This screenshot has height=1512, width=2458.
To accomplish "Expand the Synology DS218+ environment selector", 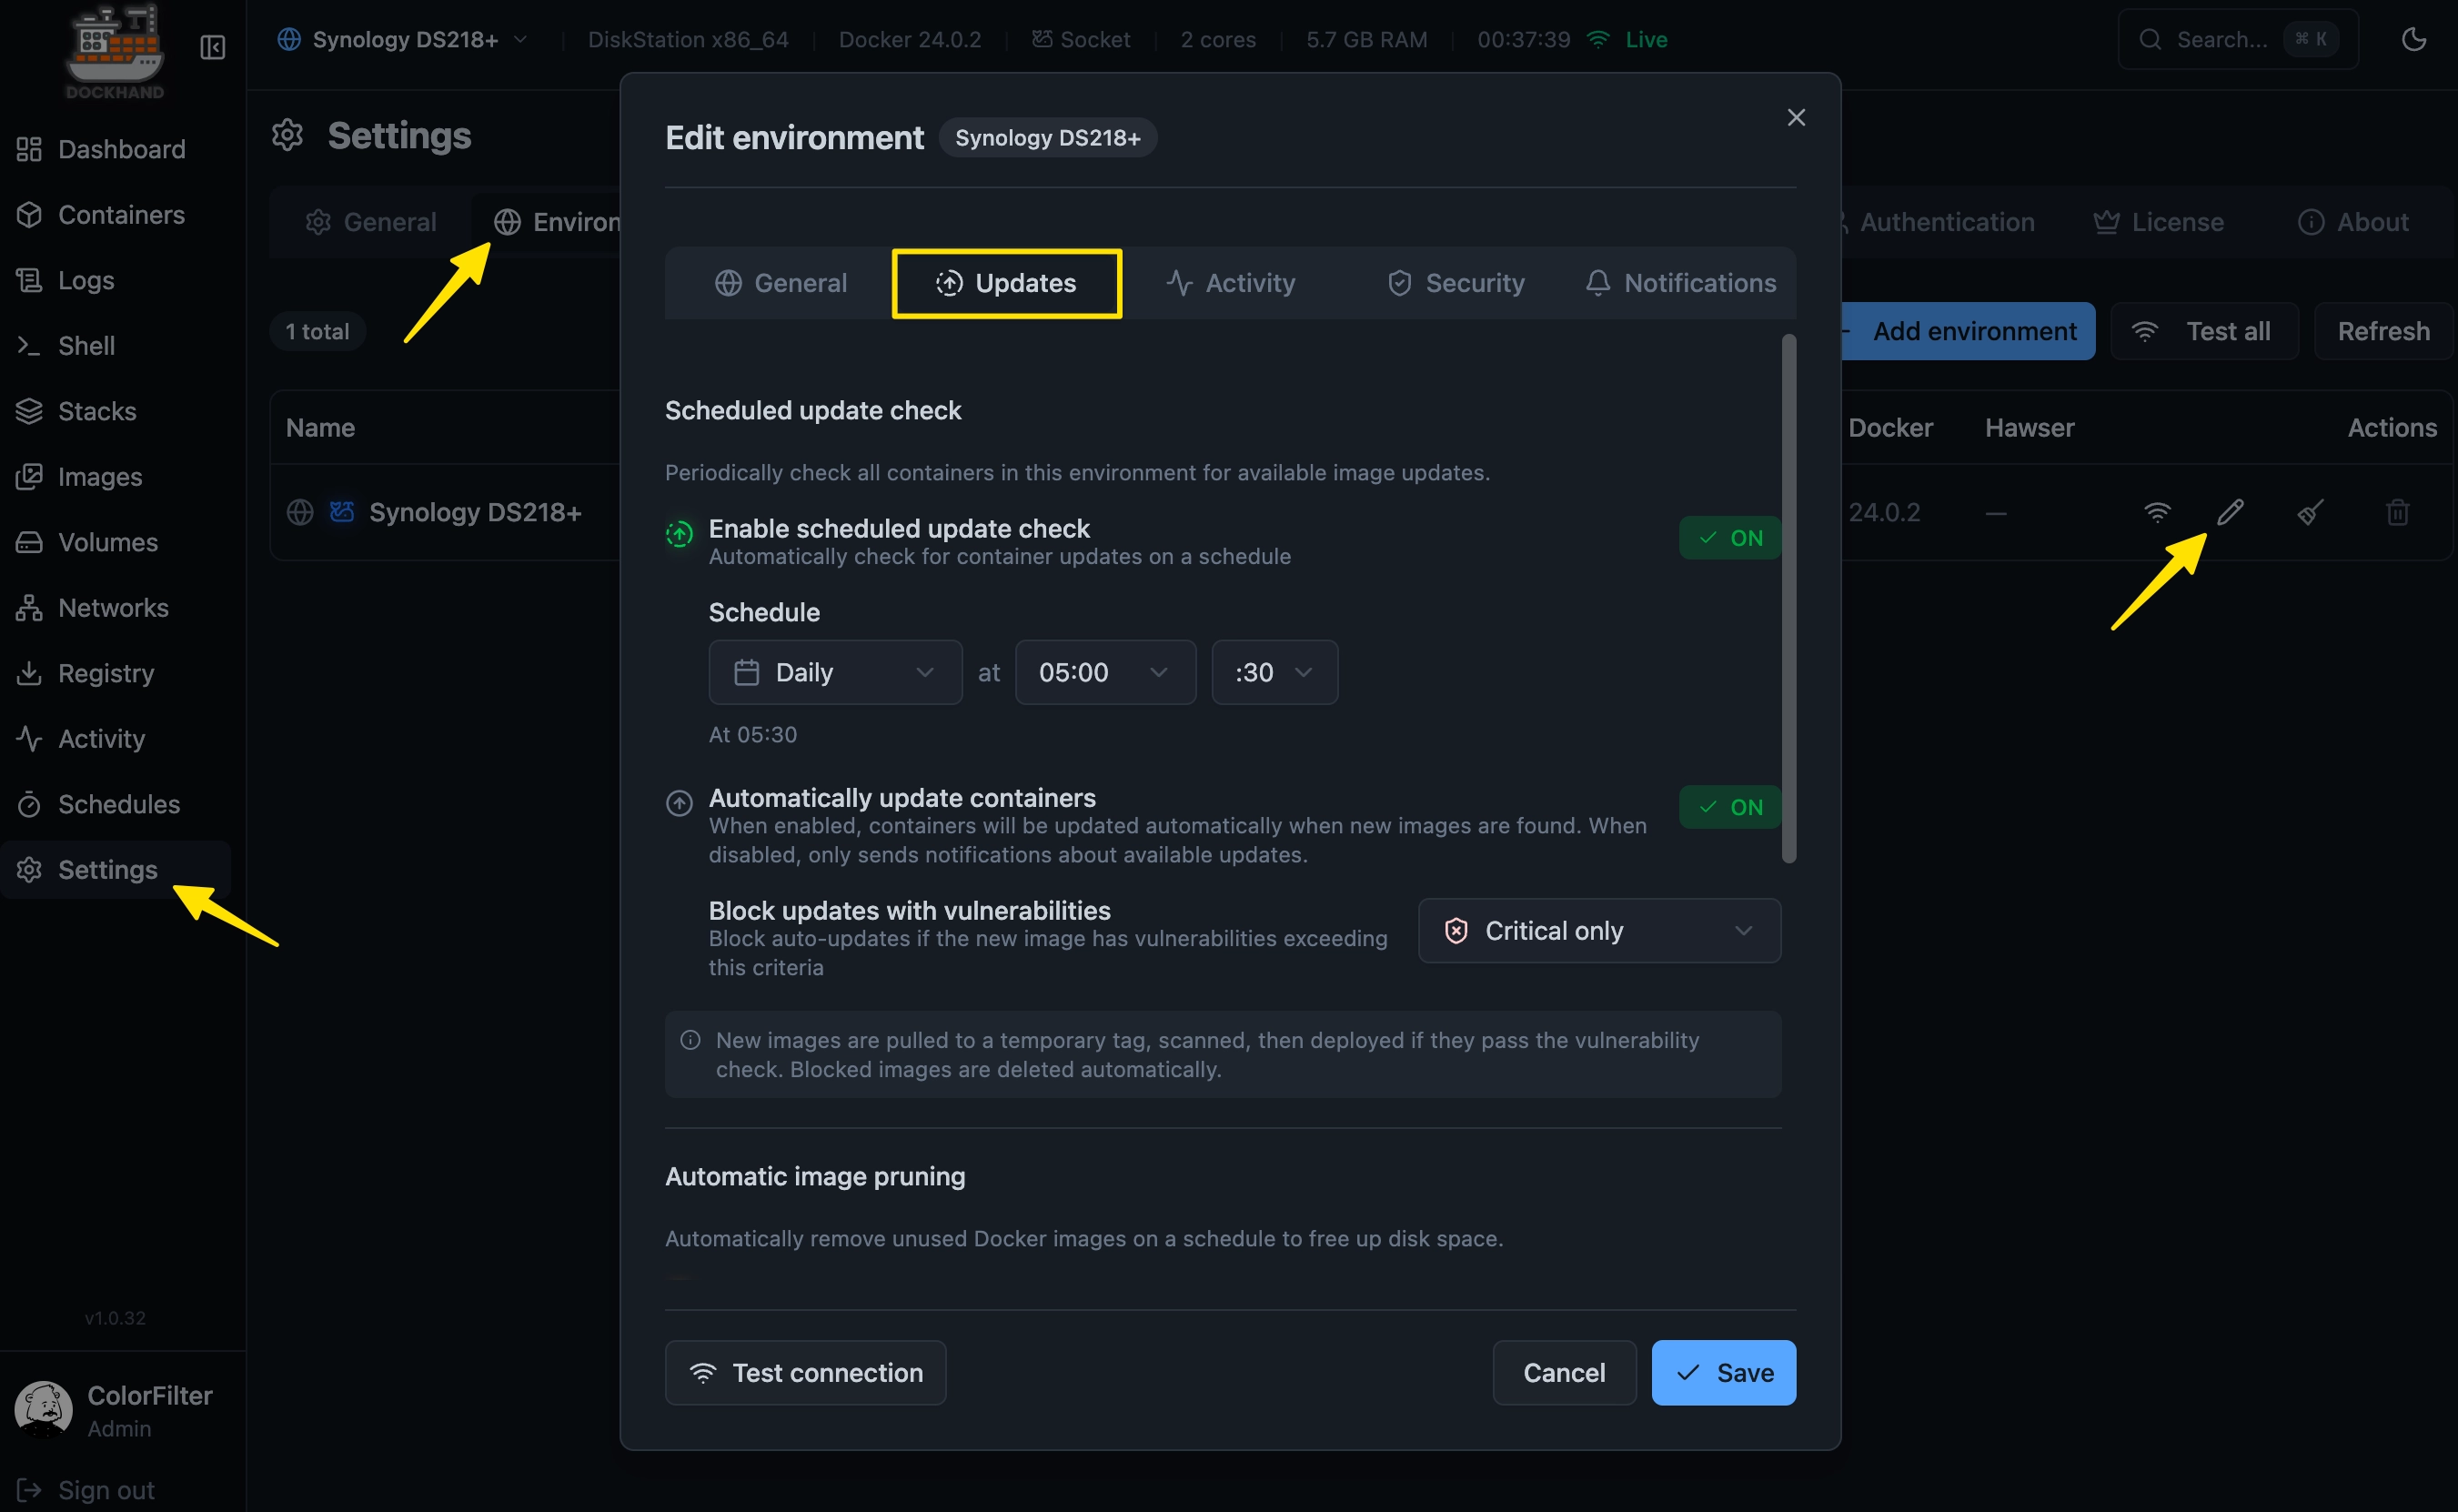I will click(403, 39).
